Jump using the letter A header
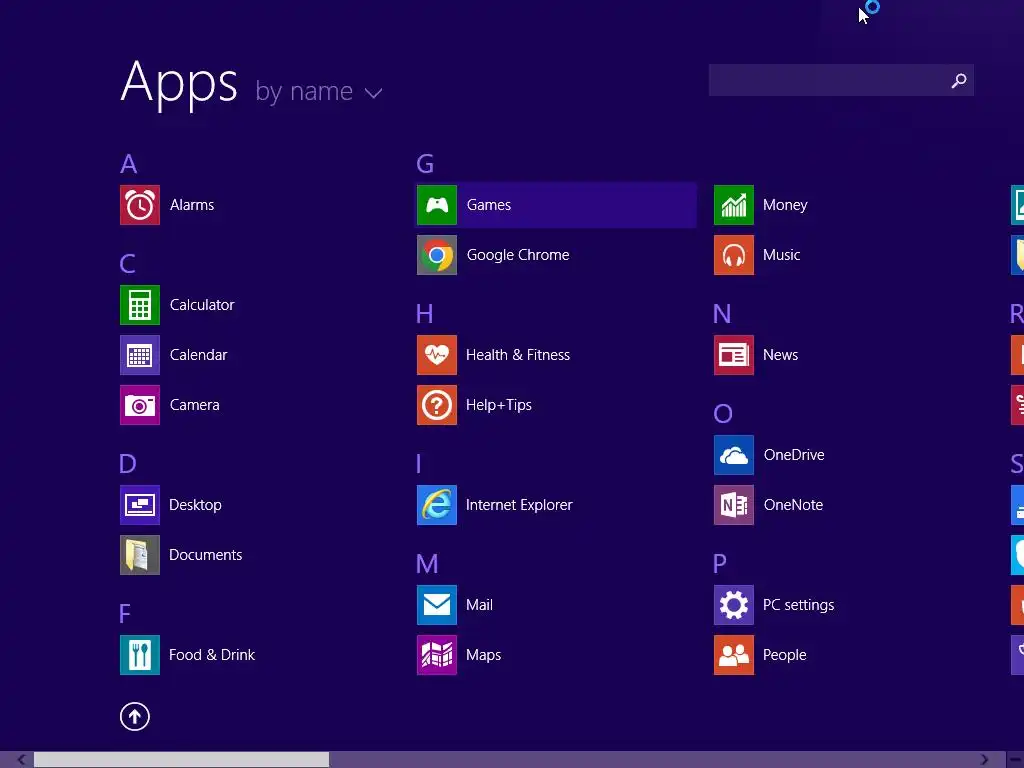The width and height of the screenshot is (1024, 768). (129, 164)
